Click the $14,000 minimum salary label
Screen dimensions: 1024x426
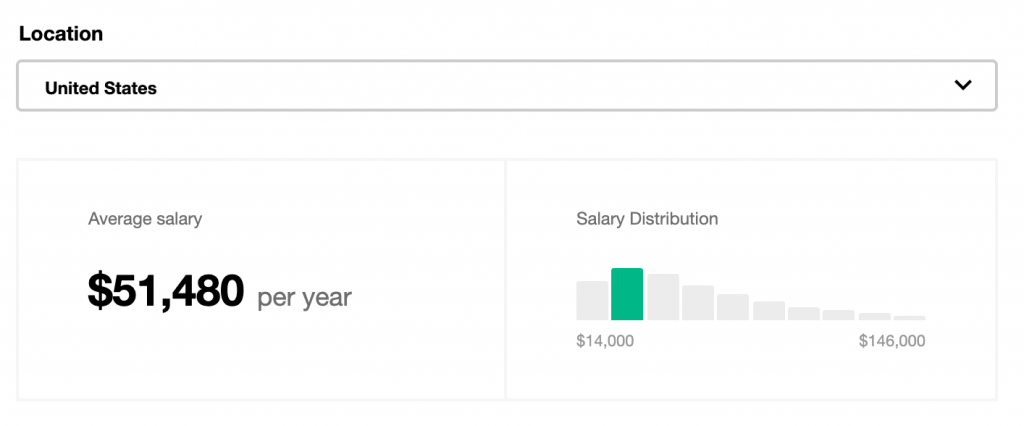click(x=605, y=341)
